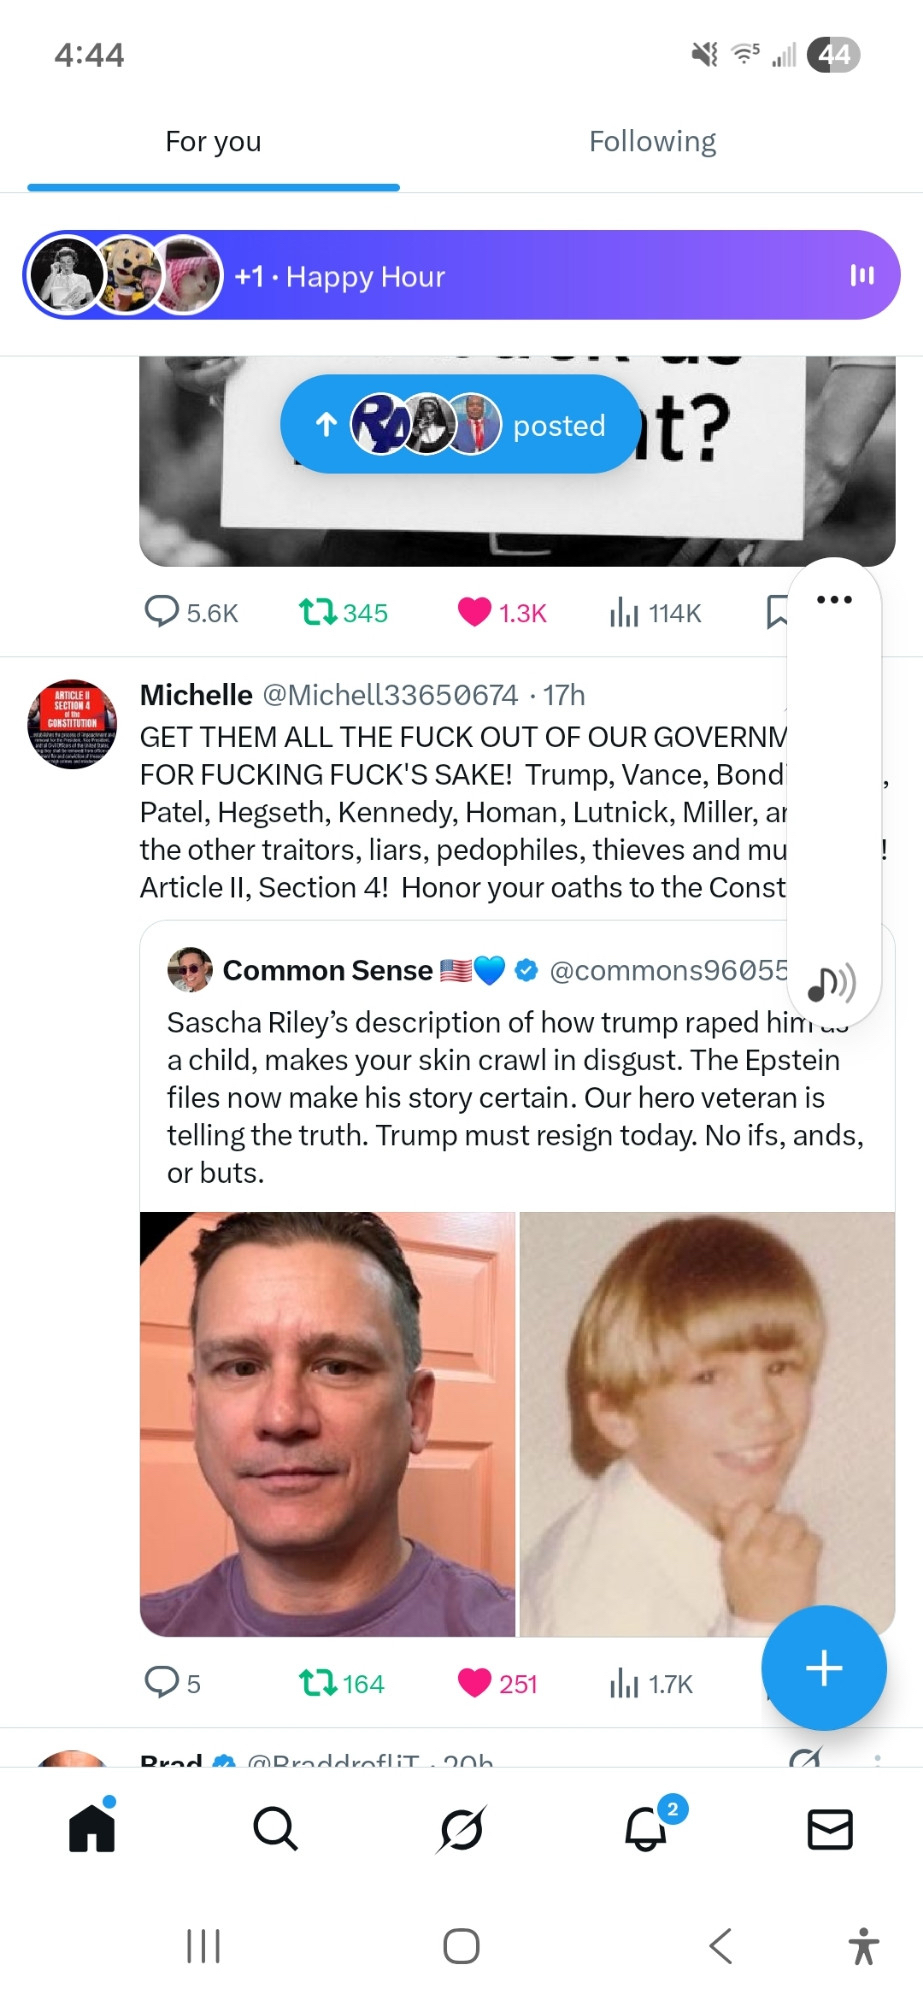
Task: Tap the new posts pill
Action: (x=460, y=425)
